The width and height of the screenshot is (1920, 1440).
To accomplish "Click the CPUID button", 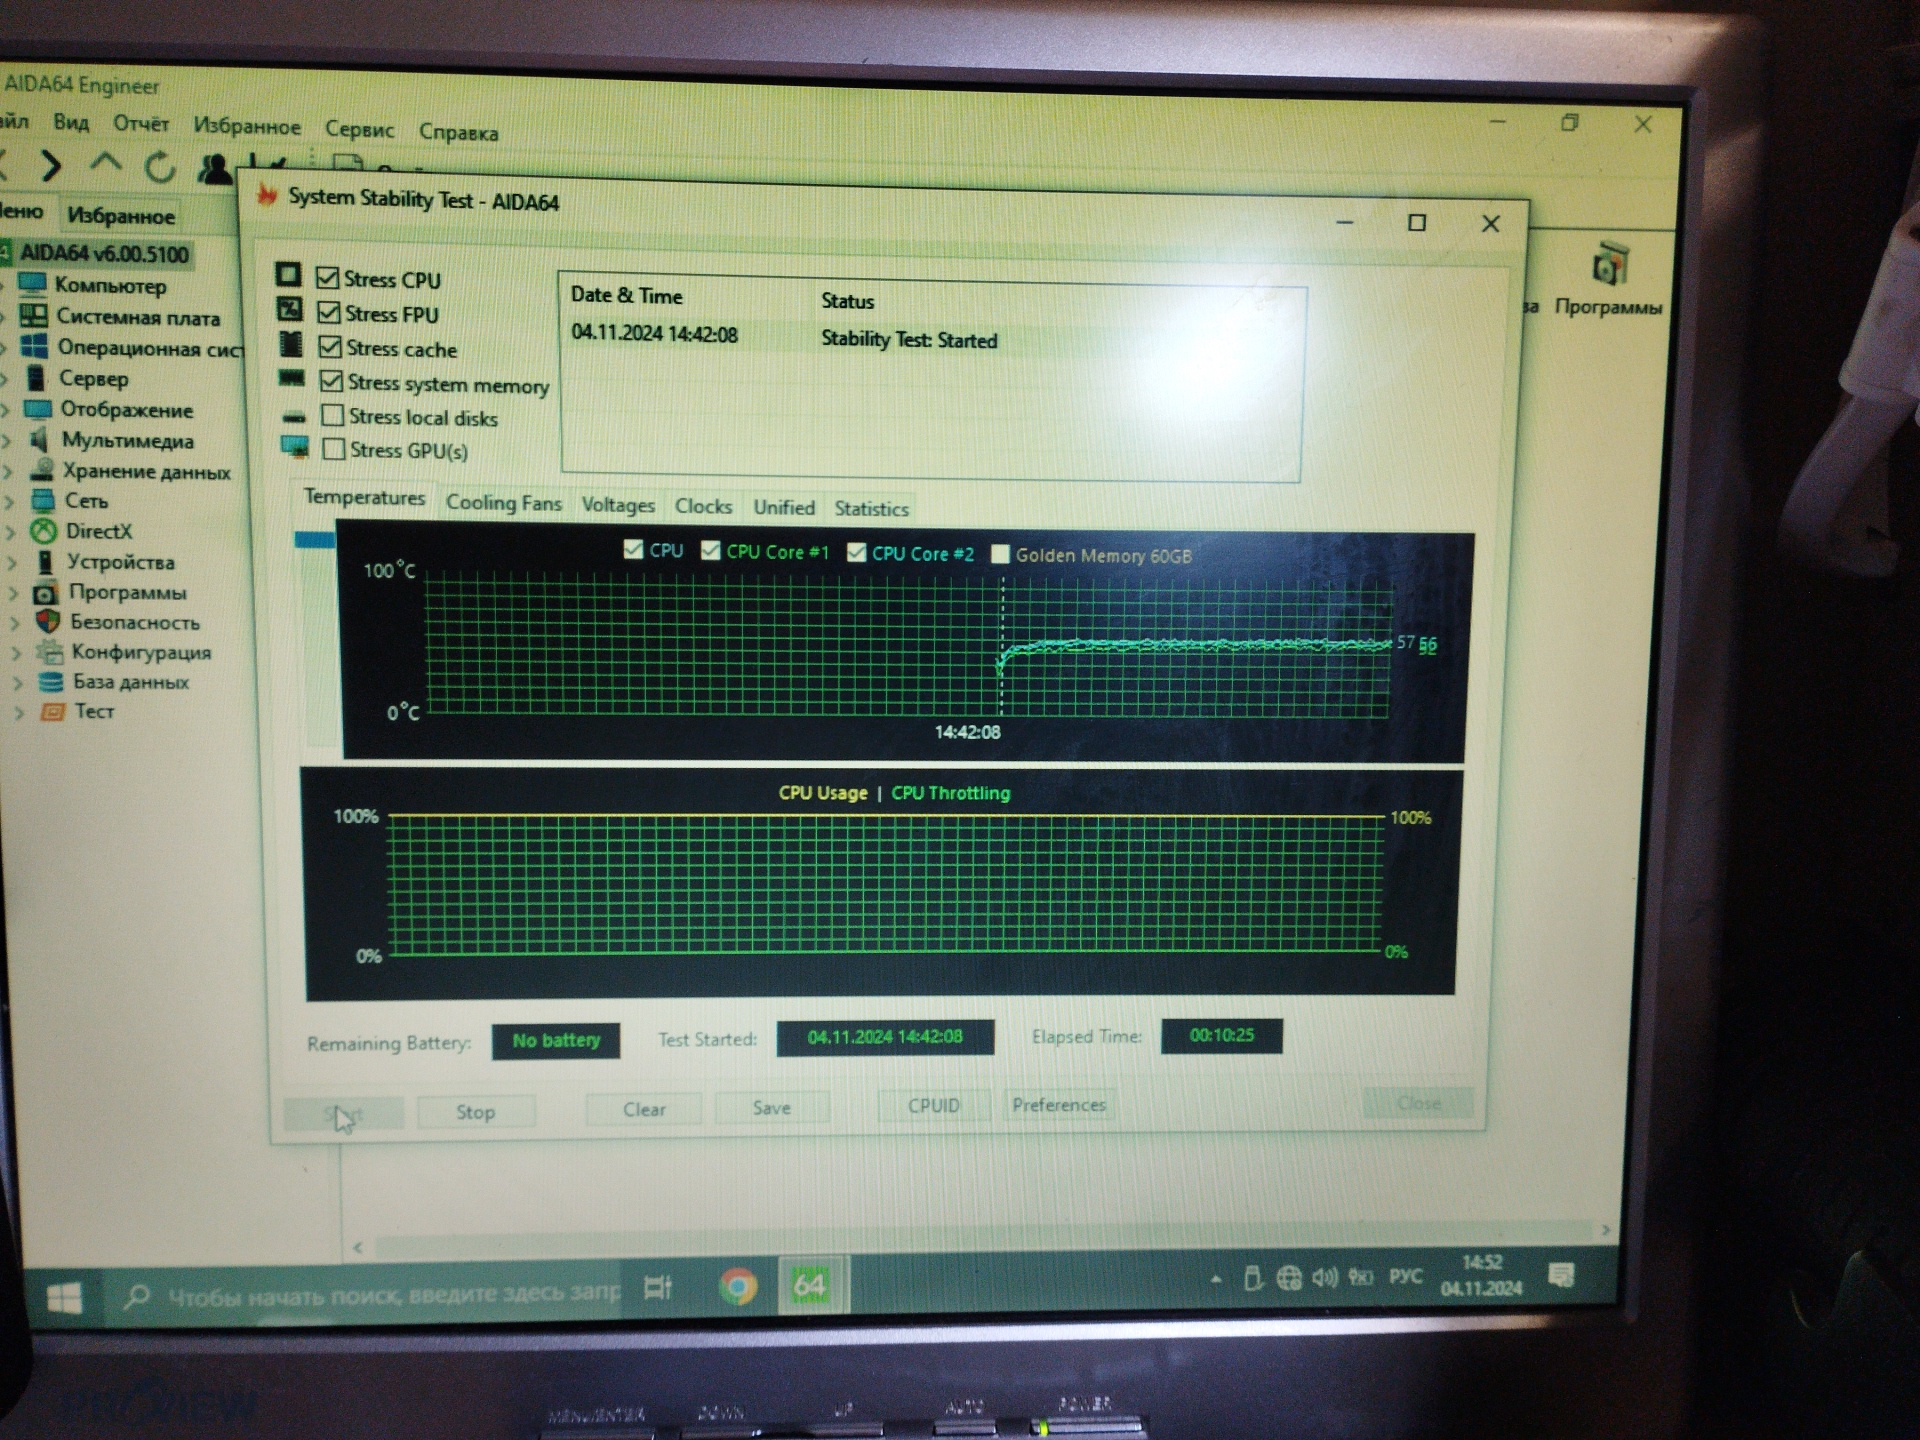I will [x=934, y=1105].
